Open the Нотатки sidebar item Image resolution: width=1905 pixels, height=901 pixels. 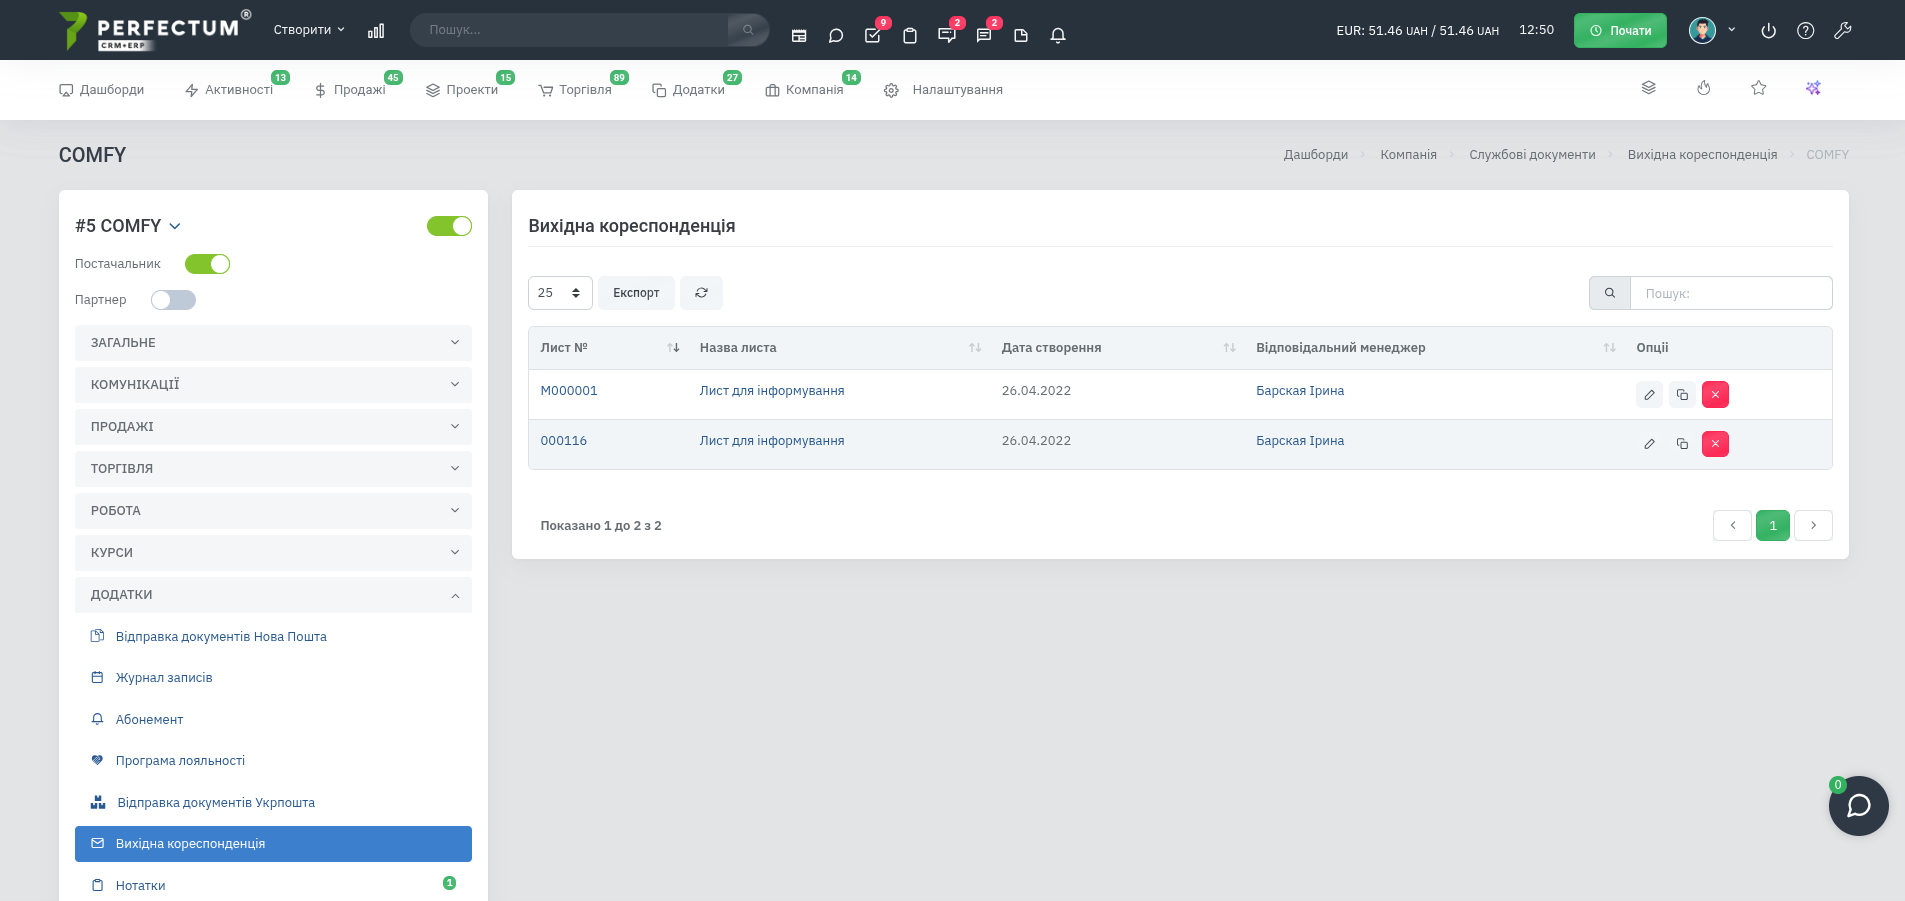273,886
